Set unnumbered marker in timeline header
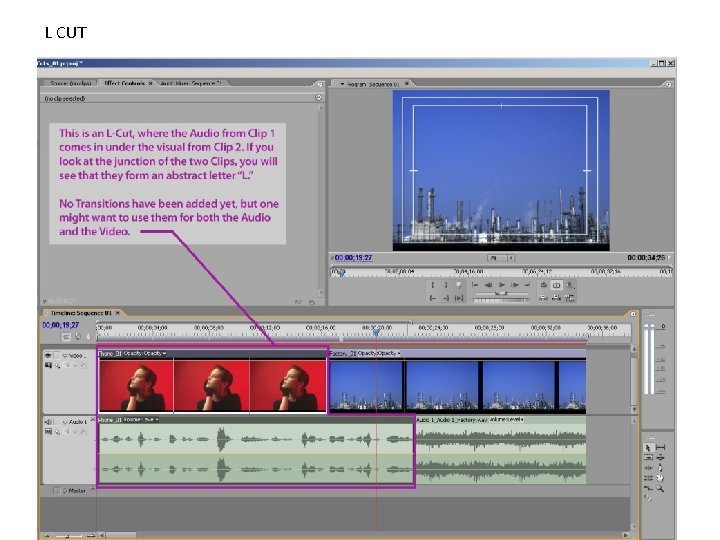 [x=89, y=337]
